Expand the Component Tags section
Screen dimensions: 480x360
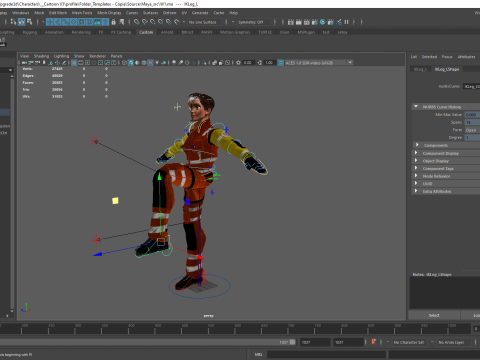(x=416, y=168)
